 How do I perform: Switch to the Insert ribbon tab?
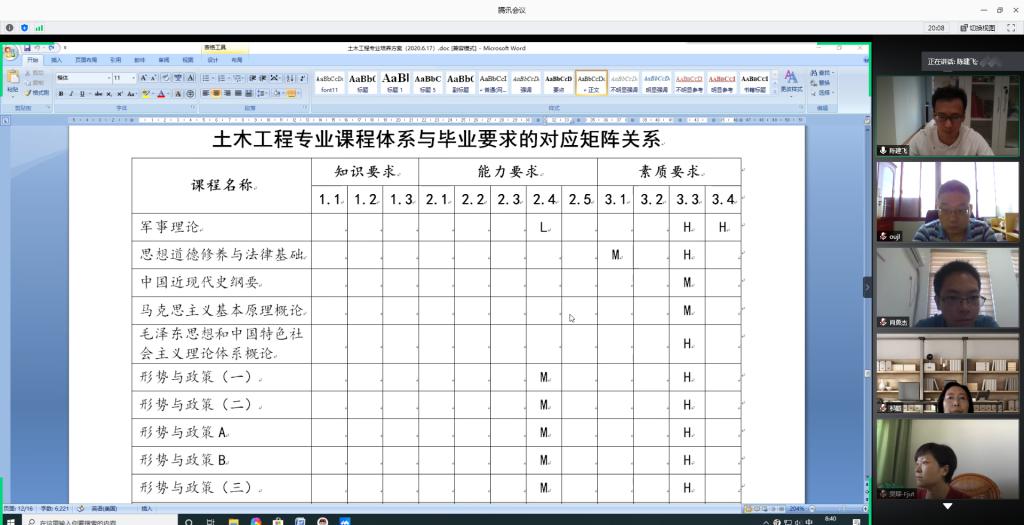(57, 59)
